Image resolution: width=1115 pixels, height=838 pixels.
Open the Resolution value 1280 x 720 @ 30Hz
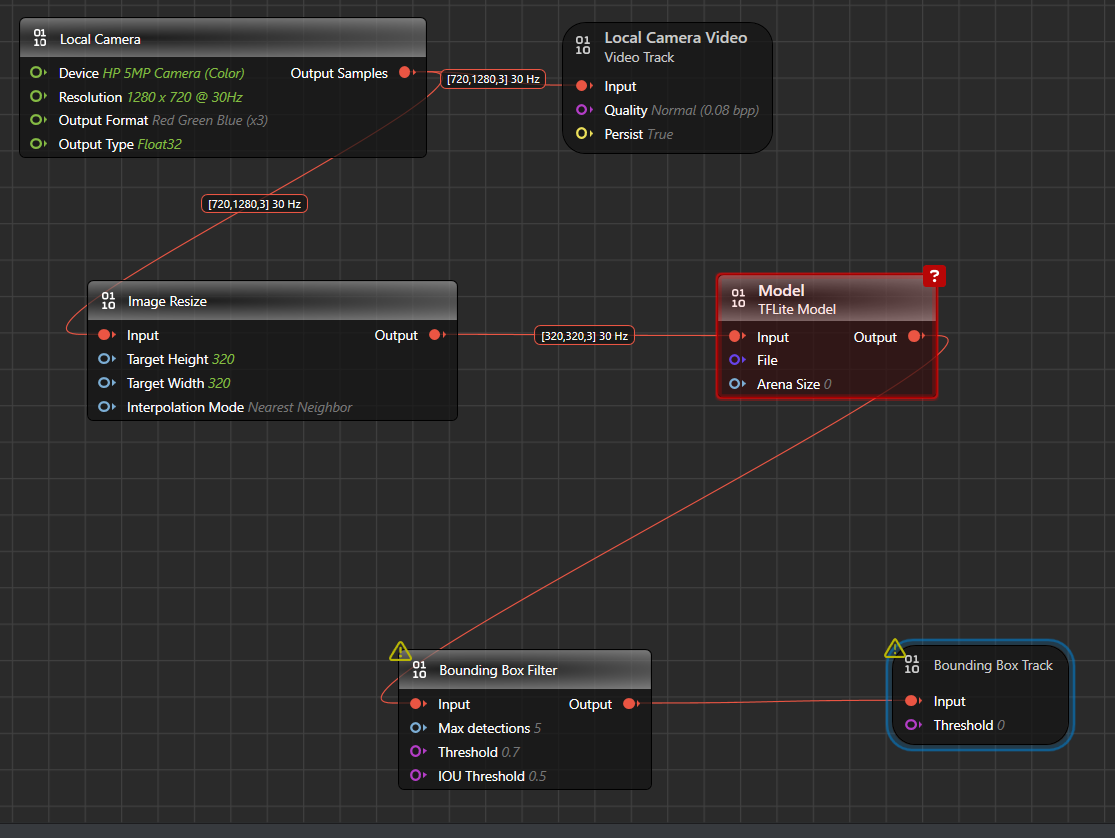185,97
